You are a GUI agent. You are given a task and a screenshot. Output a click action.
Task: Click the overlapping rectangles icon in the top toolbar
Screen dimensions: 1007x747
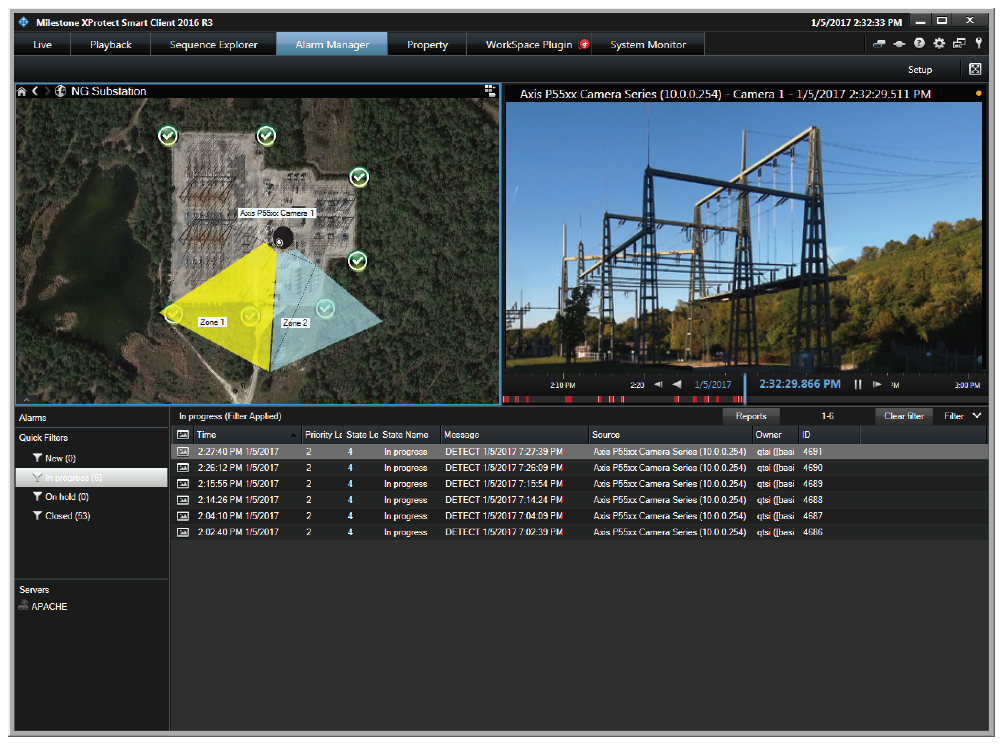pos(879,44)
